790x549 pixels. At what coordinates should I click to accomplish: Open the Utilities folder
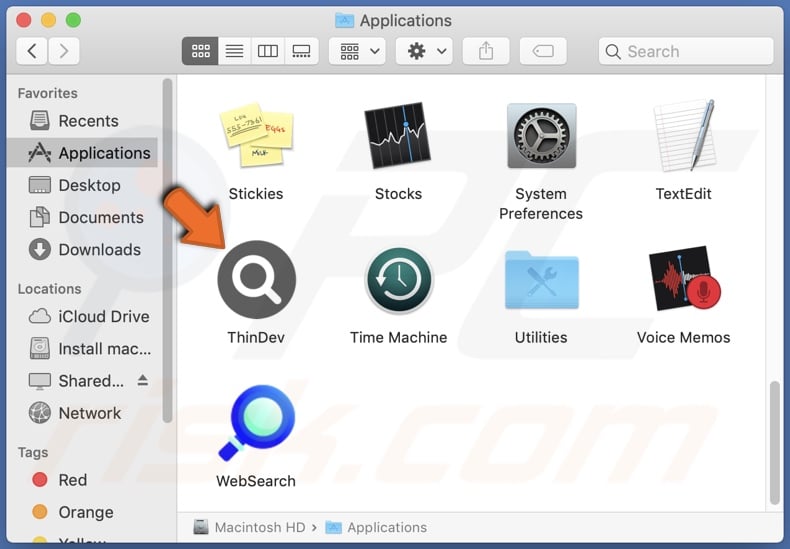[x=541, y=282]
